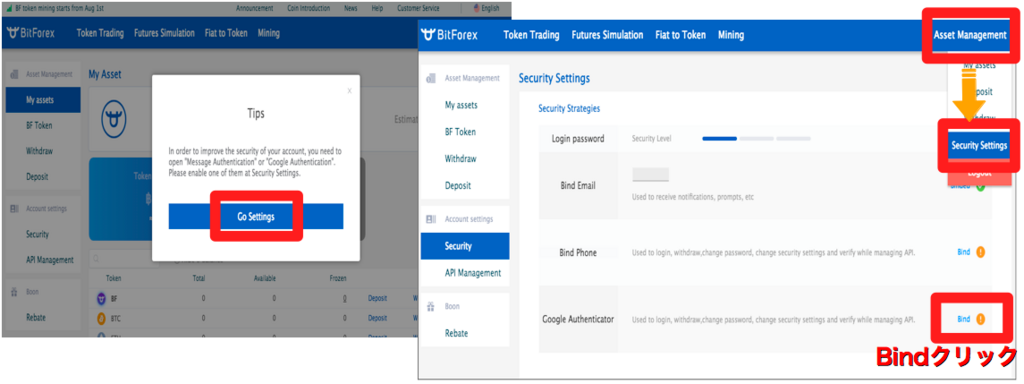Click the orange warning icon beside Google Authenticator
This screenshot has height=384, width=1024.
click(x=980, y=319)
